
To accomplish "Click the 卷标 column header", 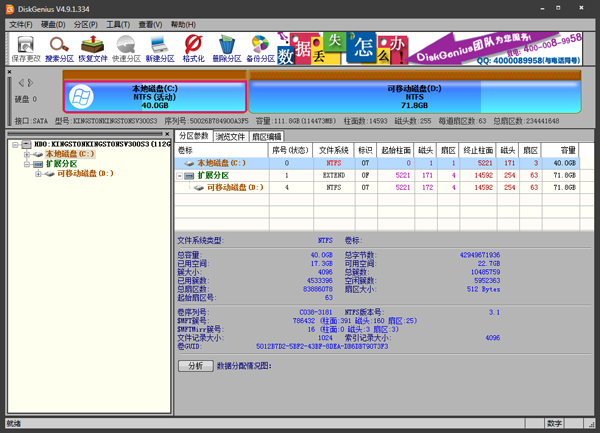I will [222, 150].
